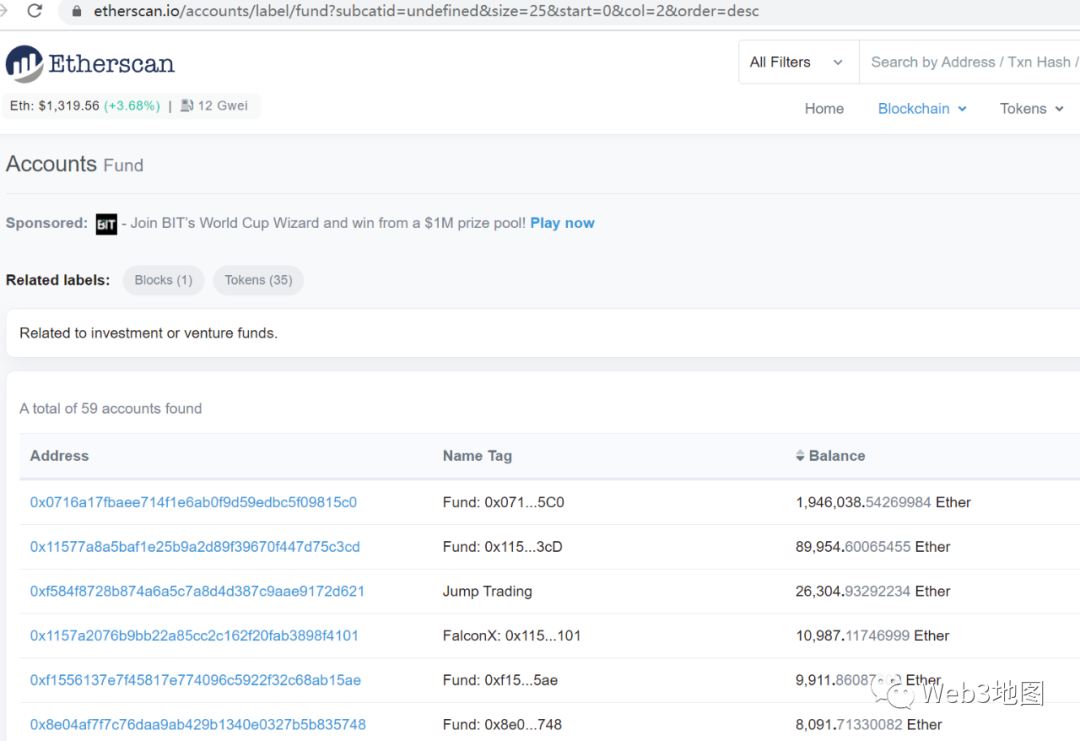1080x741 pixels.
Task: Click the Play now sponsored link
Action: point(562,223)
